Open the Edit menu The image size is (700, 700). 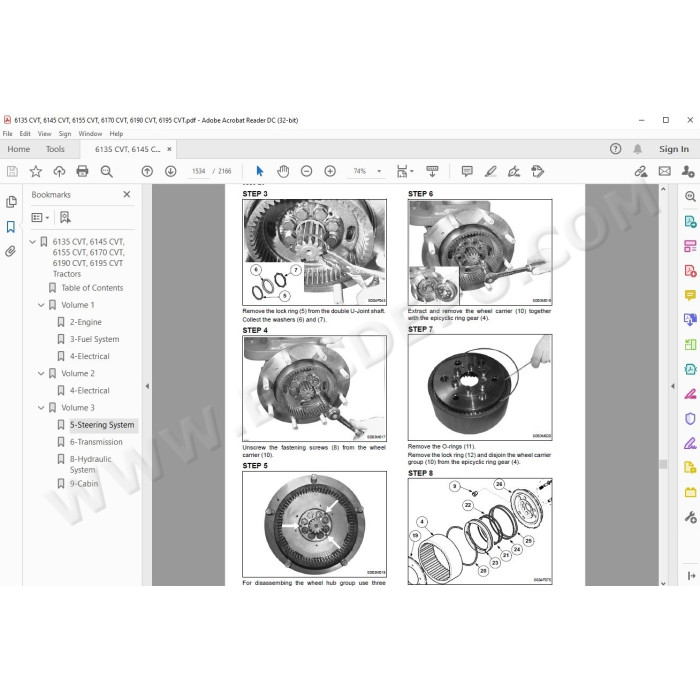pos(25,133)
